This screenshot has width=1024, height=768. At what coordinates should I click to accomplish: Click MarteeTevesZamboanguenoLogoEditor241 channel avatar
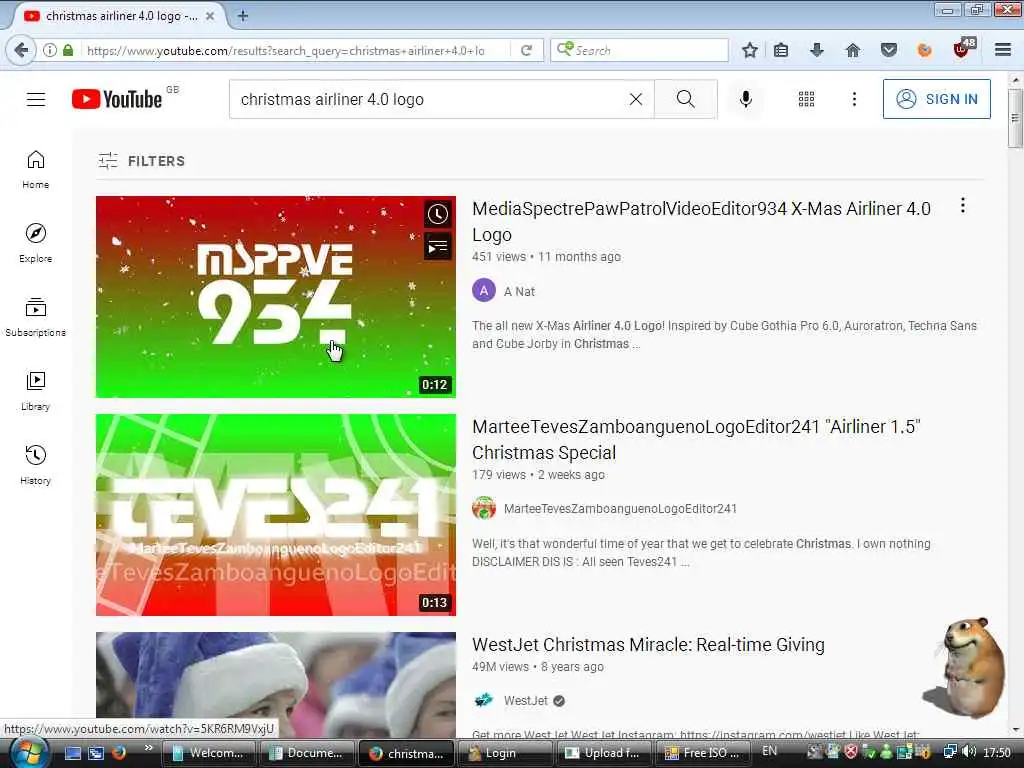coord(484,508)
